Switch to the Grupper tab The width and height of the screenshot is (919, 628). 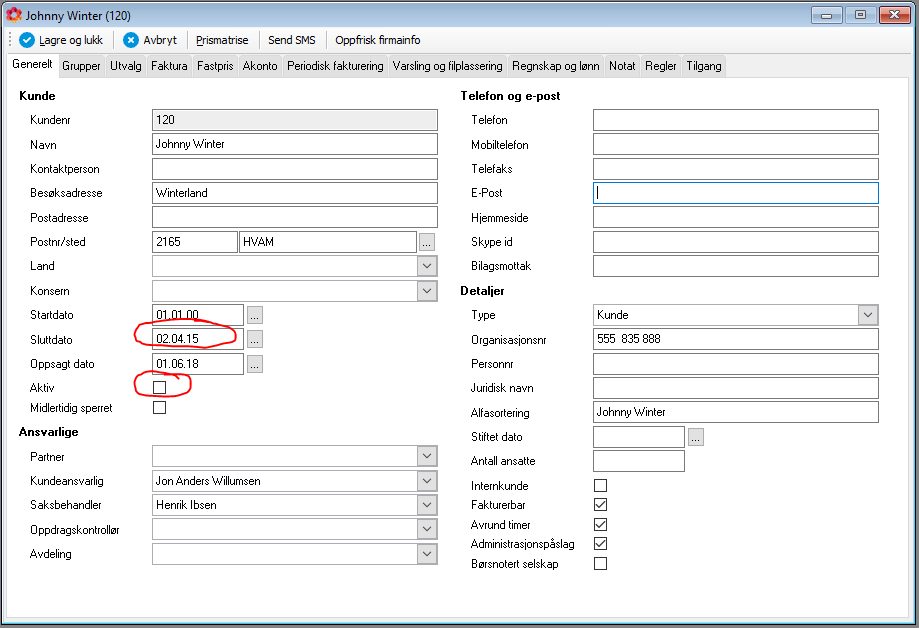click(81, 66)
